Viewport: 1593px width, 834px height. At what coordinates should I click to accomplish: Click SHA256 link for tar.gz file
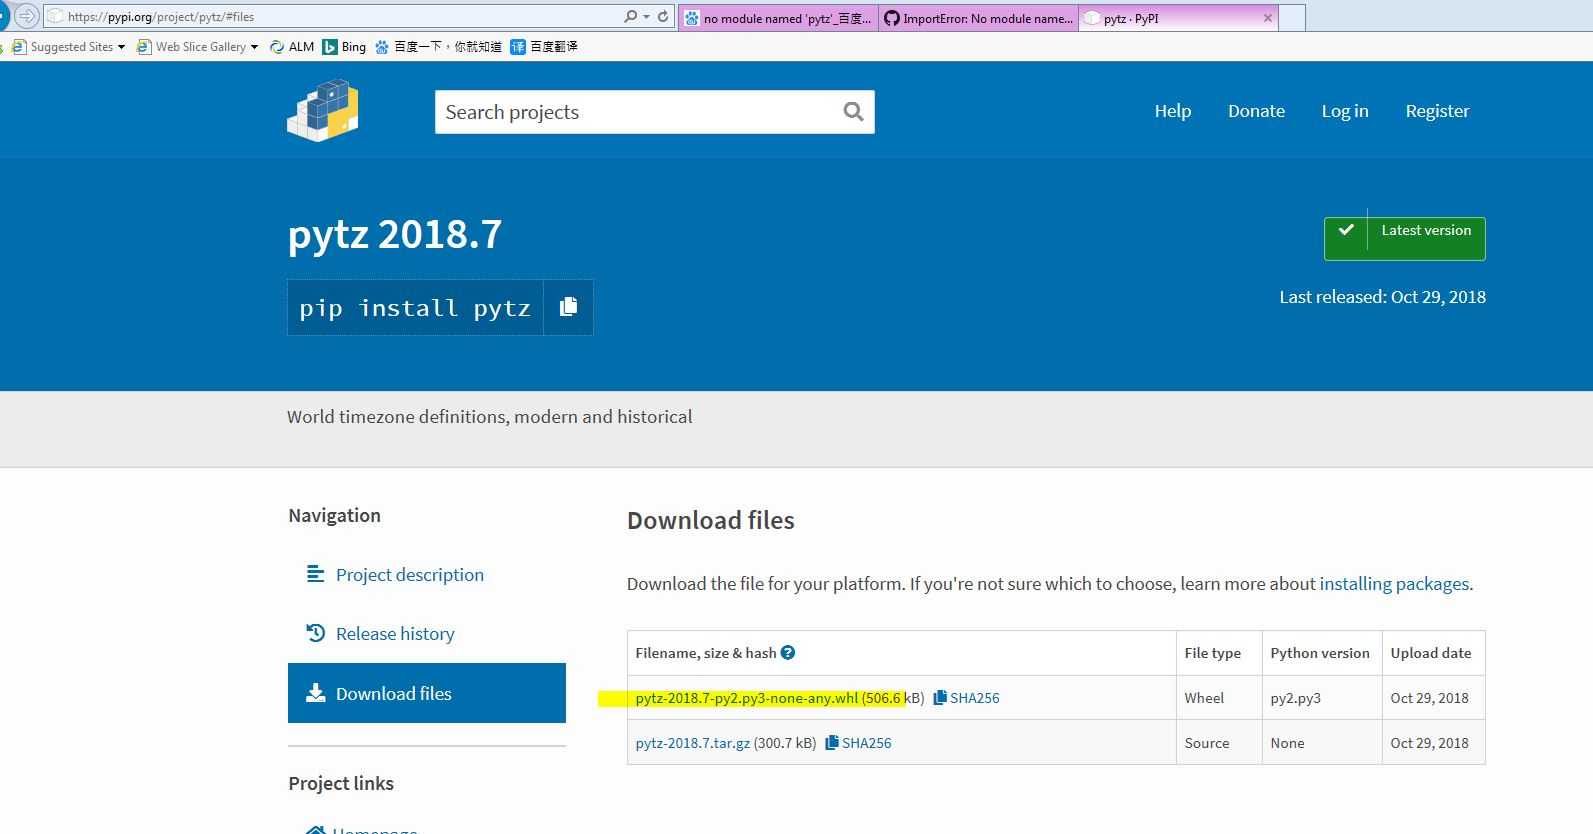[x=866, y=743]
